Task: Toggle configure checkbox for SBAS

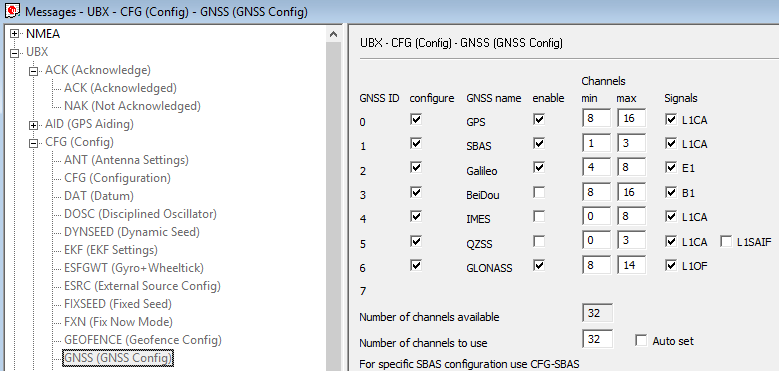Action: (416, 144)
